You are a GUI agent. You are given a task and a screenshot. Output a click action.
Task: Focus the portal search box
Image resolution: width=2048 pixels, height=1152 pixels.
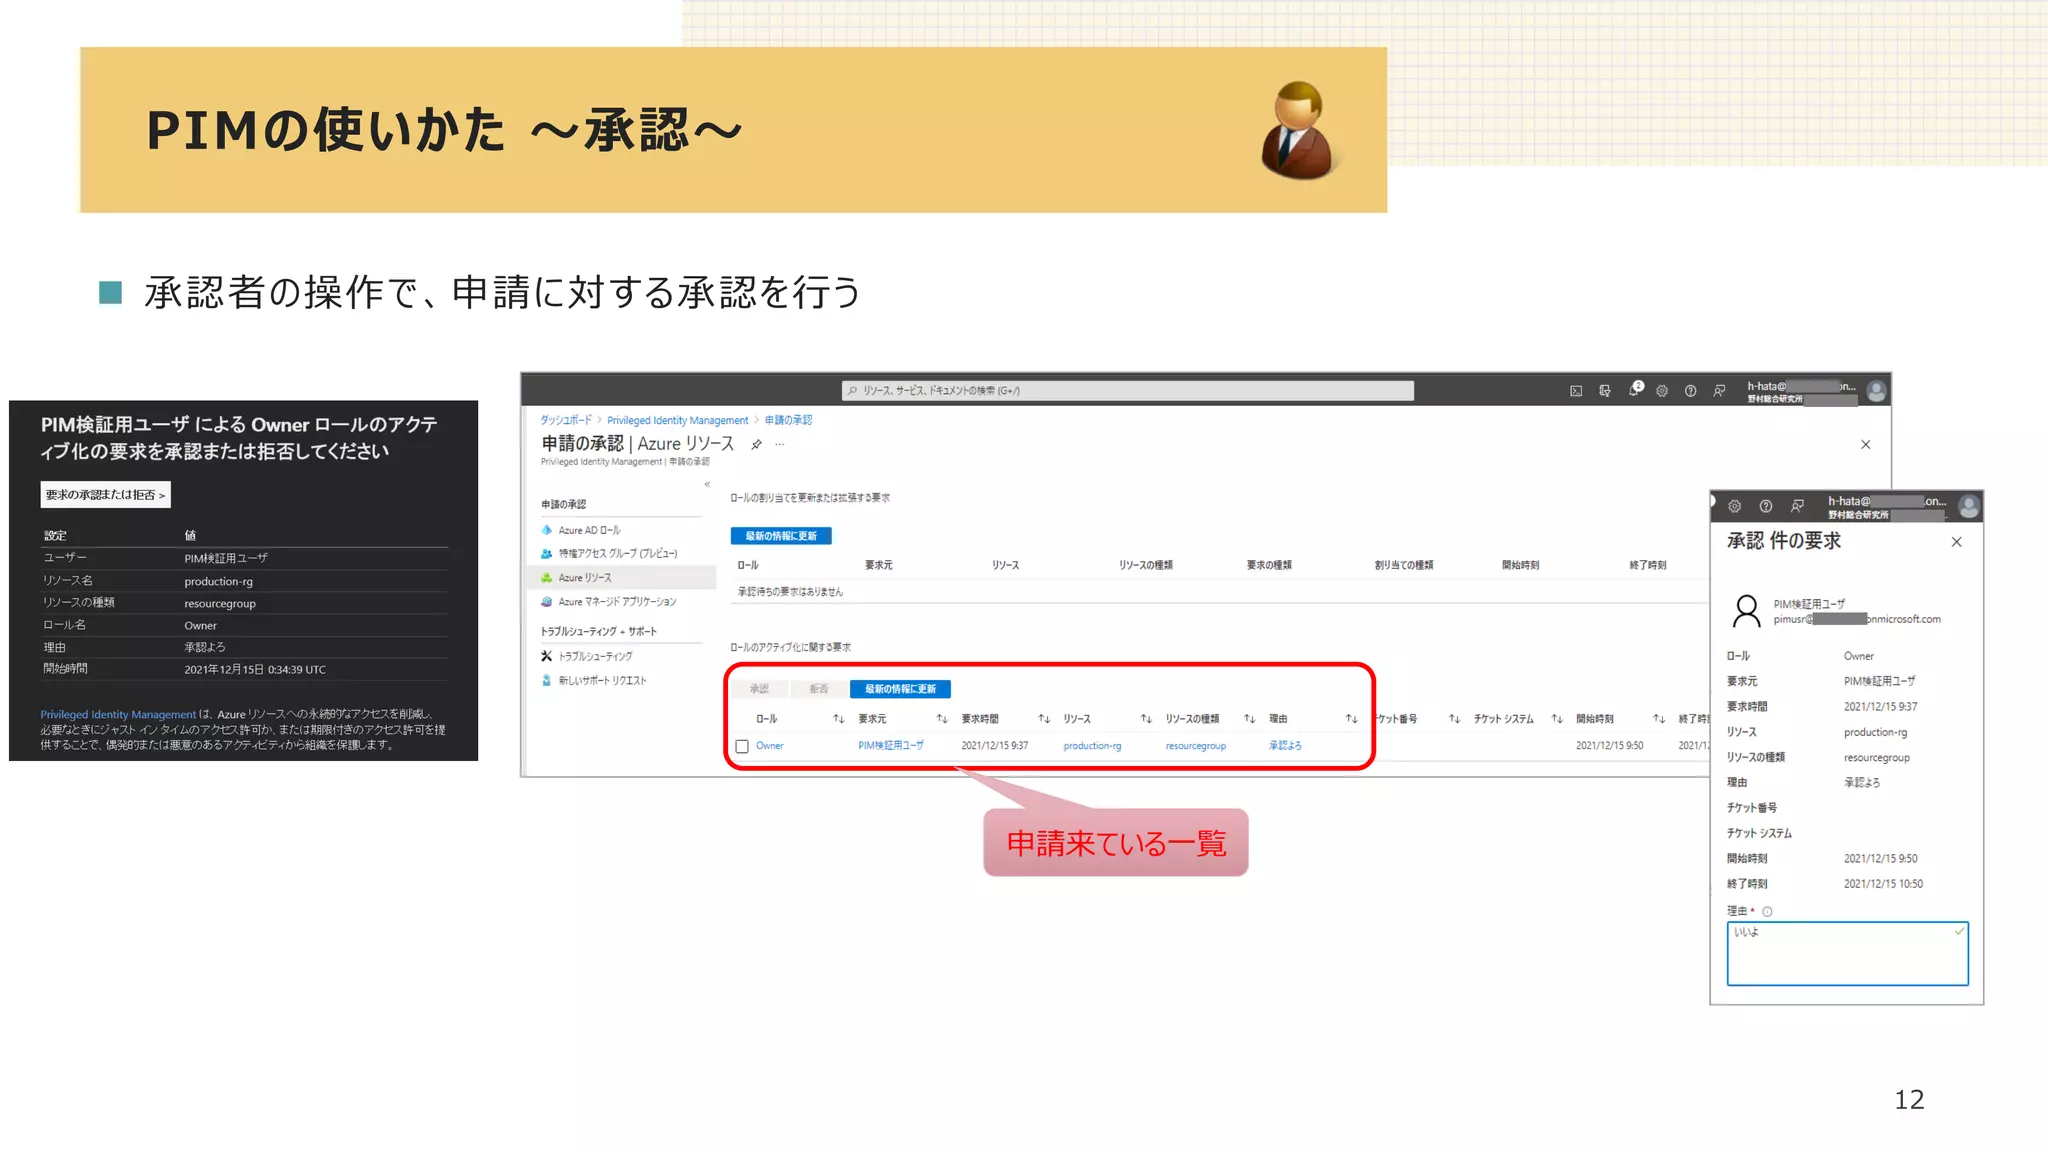tap(1127, 390)
